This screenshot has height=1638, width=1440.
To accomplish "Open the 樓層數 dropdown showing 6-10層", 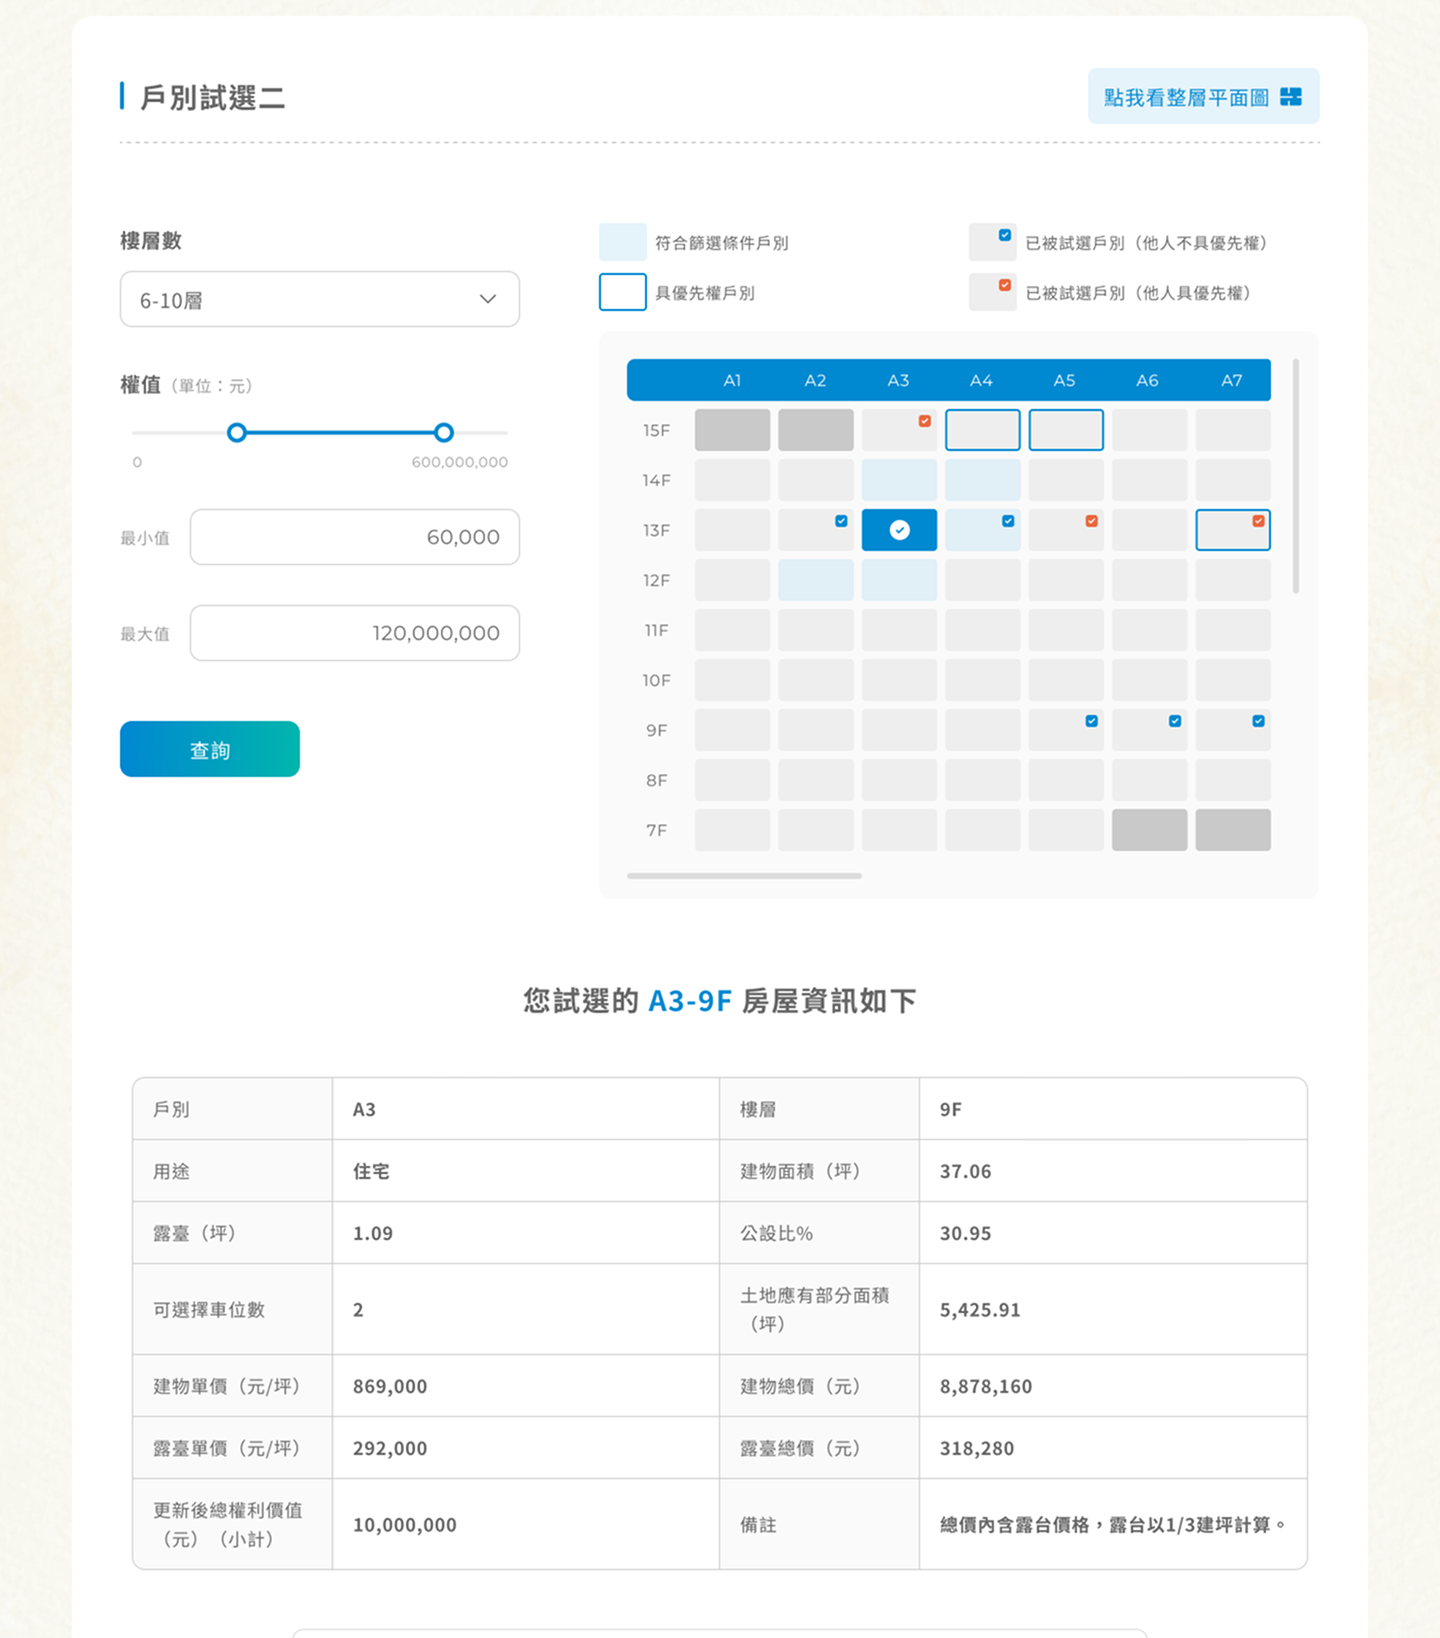I will 320,299.
